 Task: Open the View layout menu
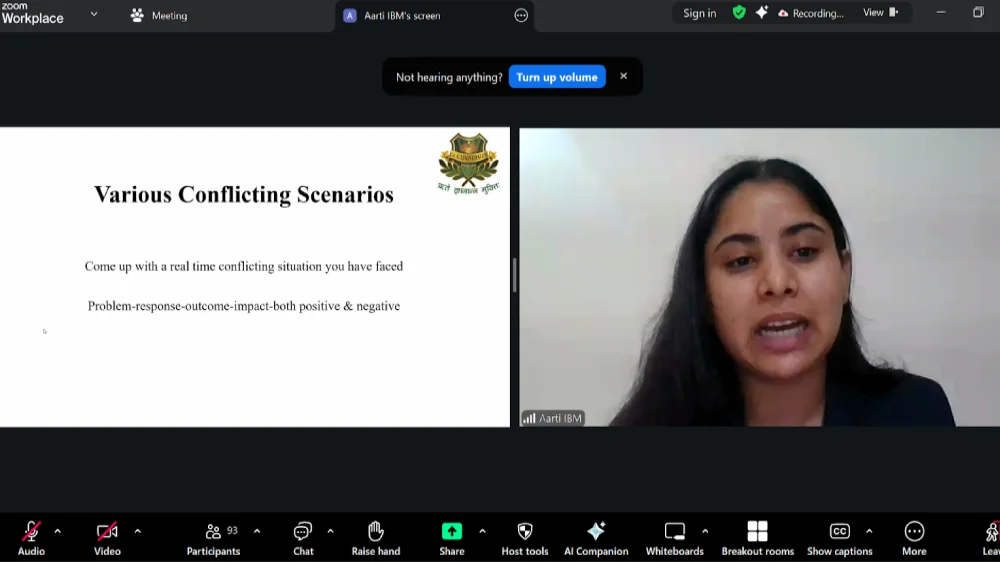coord(880,13)
